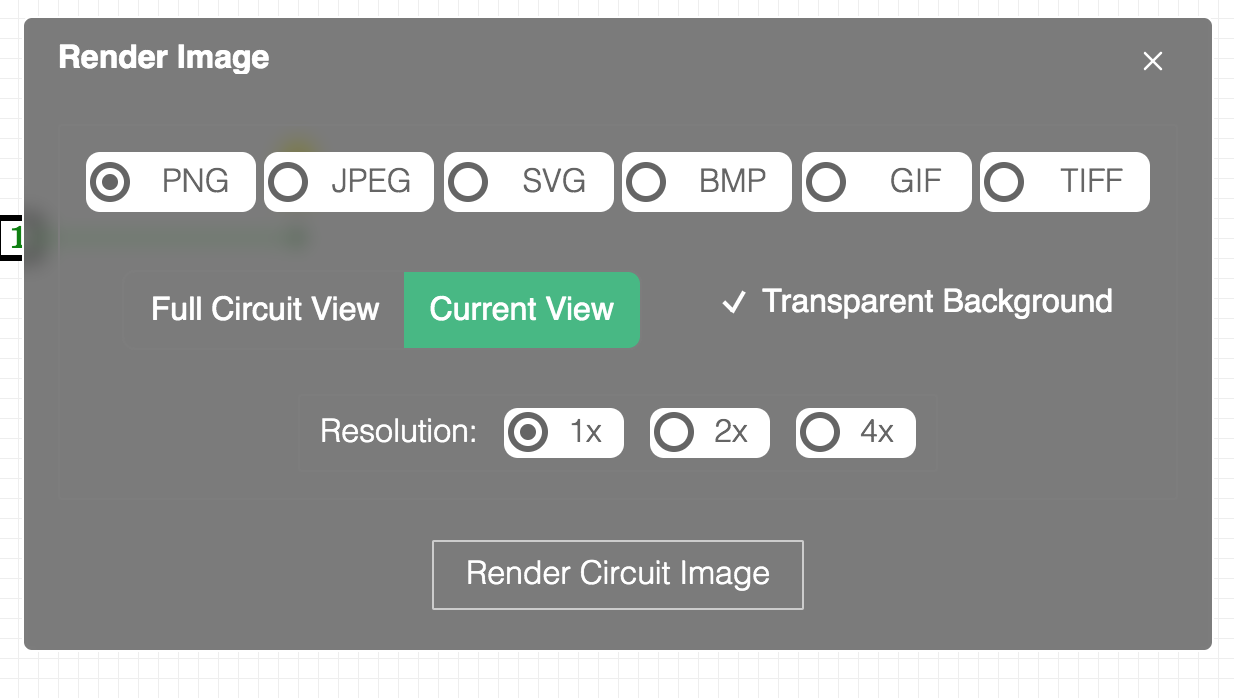
Task: Click the Render Circuit Image button
Action: [x=617, y=574]
